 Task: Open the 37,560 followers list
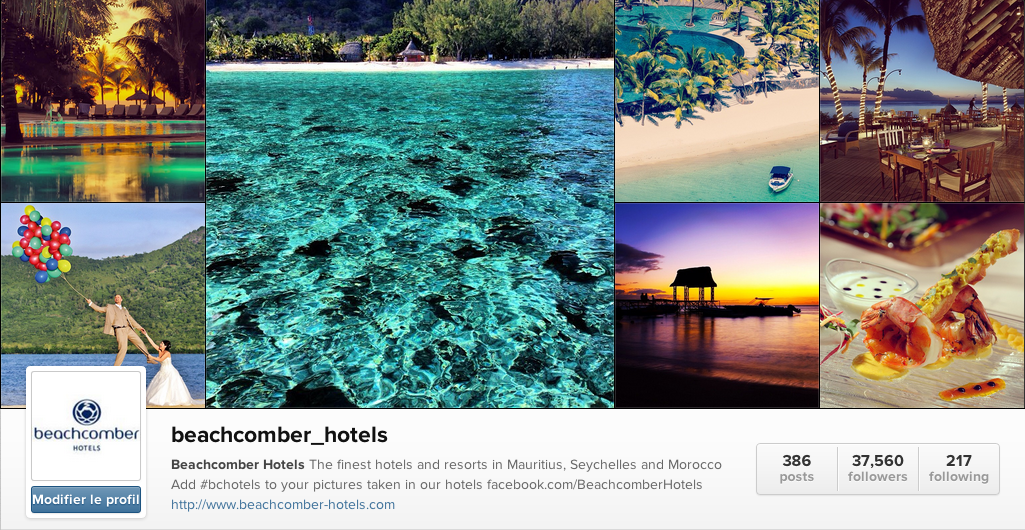point(877,468)
